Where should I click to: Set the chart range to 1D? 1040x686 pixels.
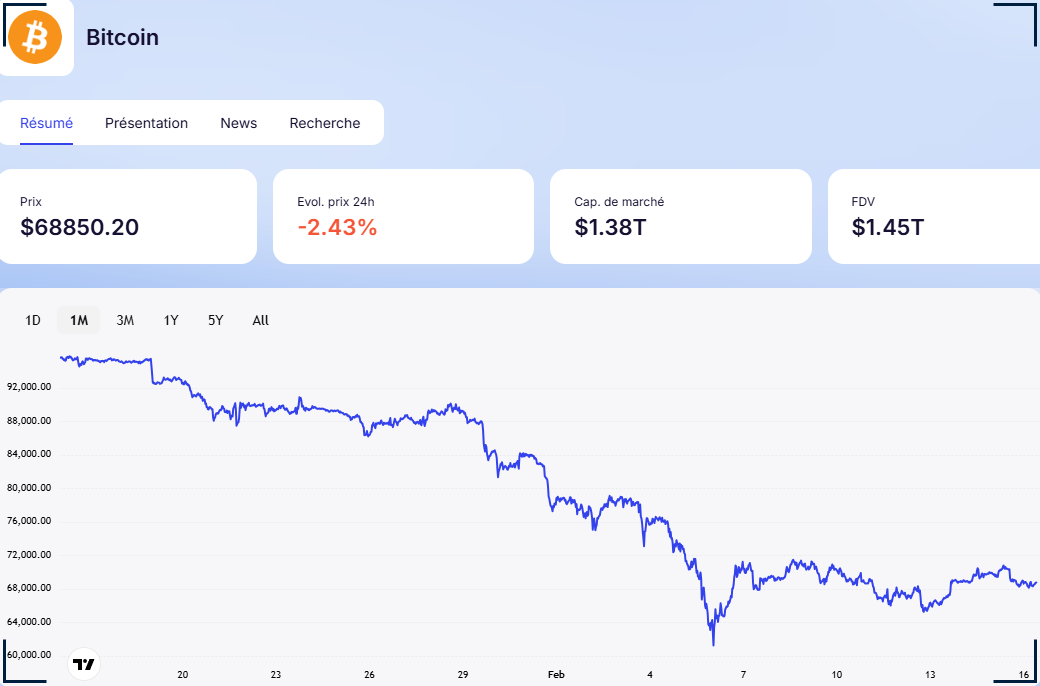click(x=33, y=320)
